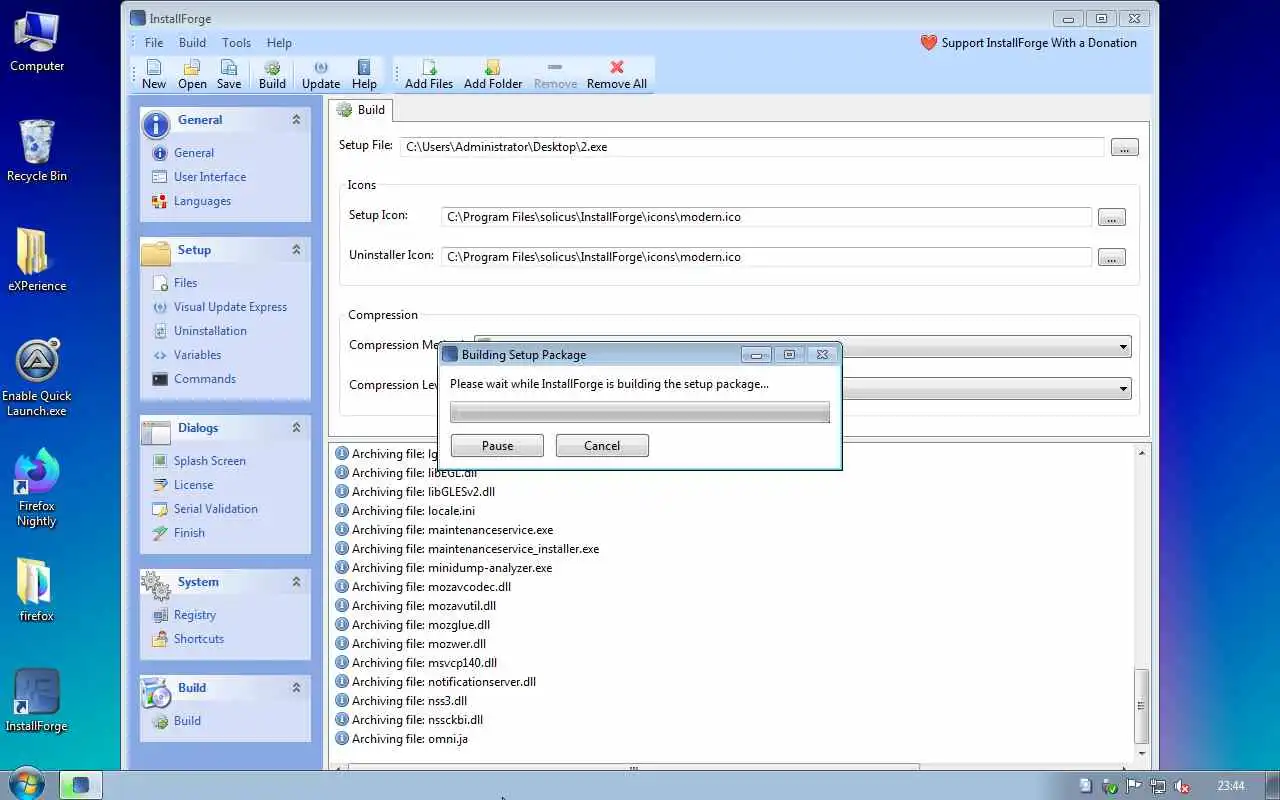
Task: Click the Setup Icon path field
Action: [x=765, y=217]
